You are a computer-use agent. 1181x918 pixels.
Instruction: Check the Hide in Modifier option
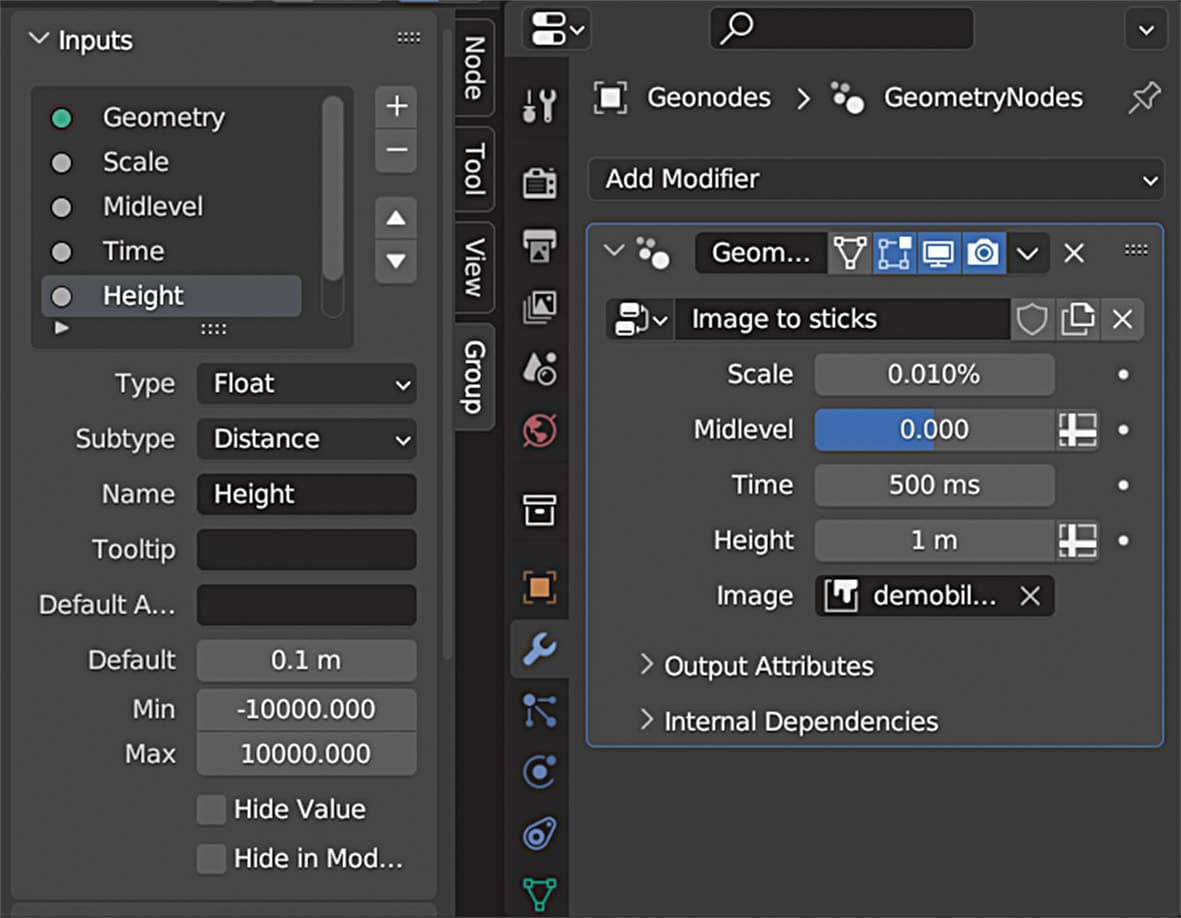point(210,858)
